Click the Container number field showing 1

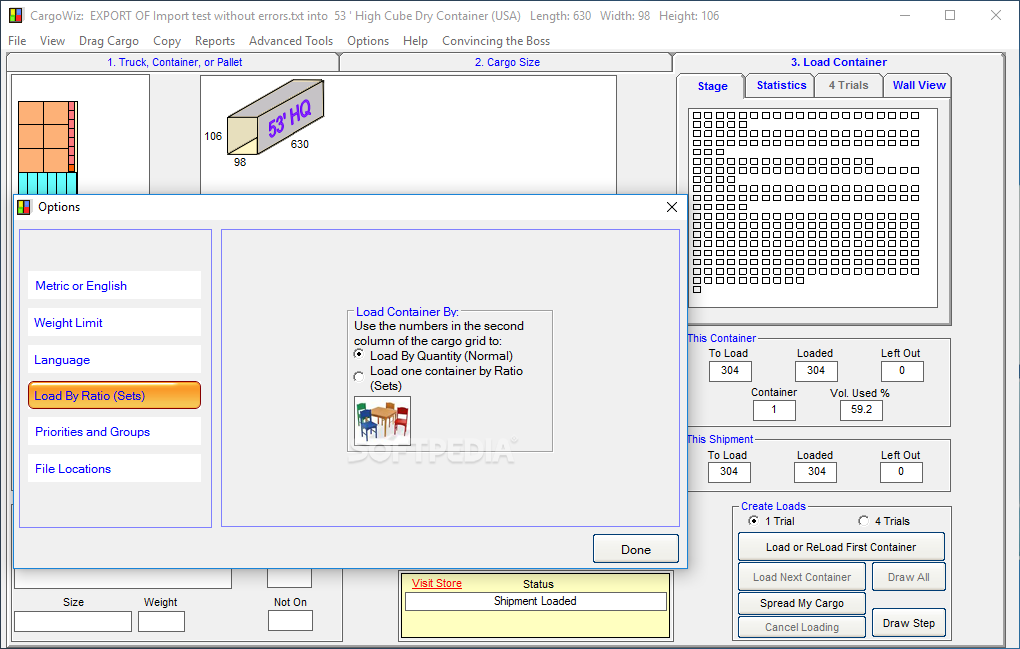[x=773, y=410]
